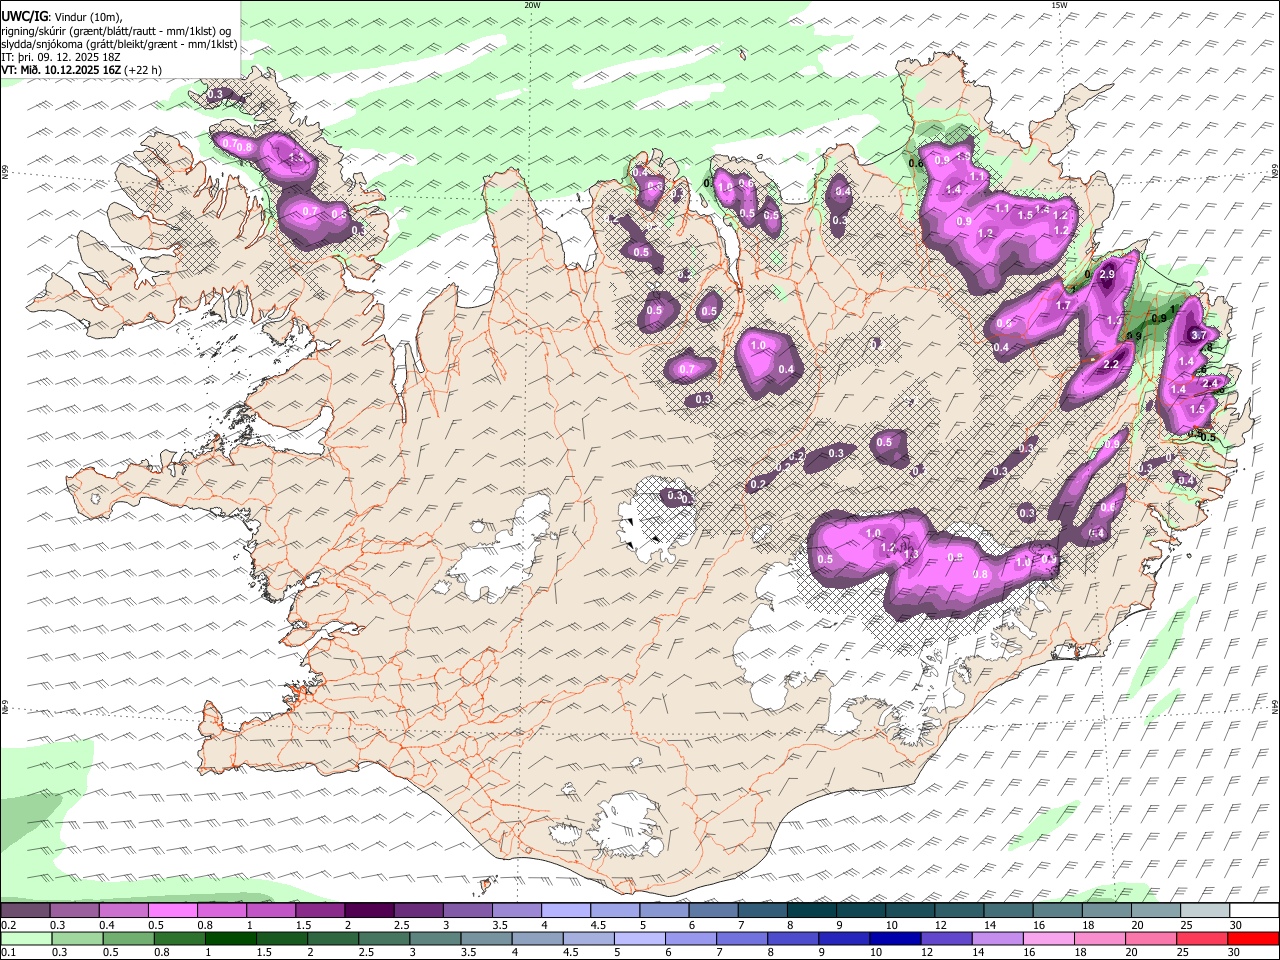Viewport: 1280px width, 960px height.
Task: Click the 1.7 precipitation value on the map
Action: (1064, 306)
